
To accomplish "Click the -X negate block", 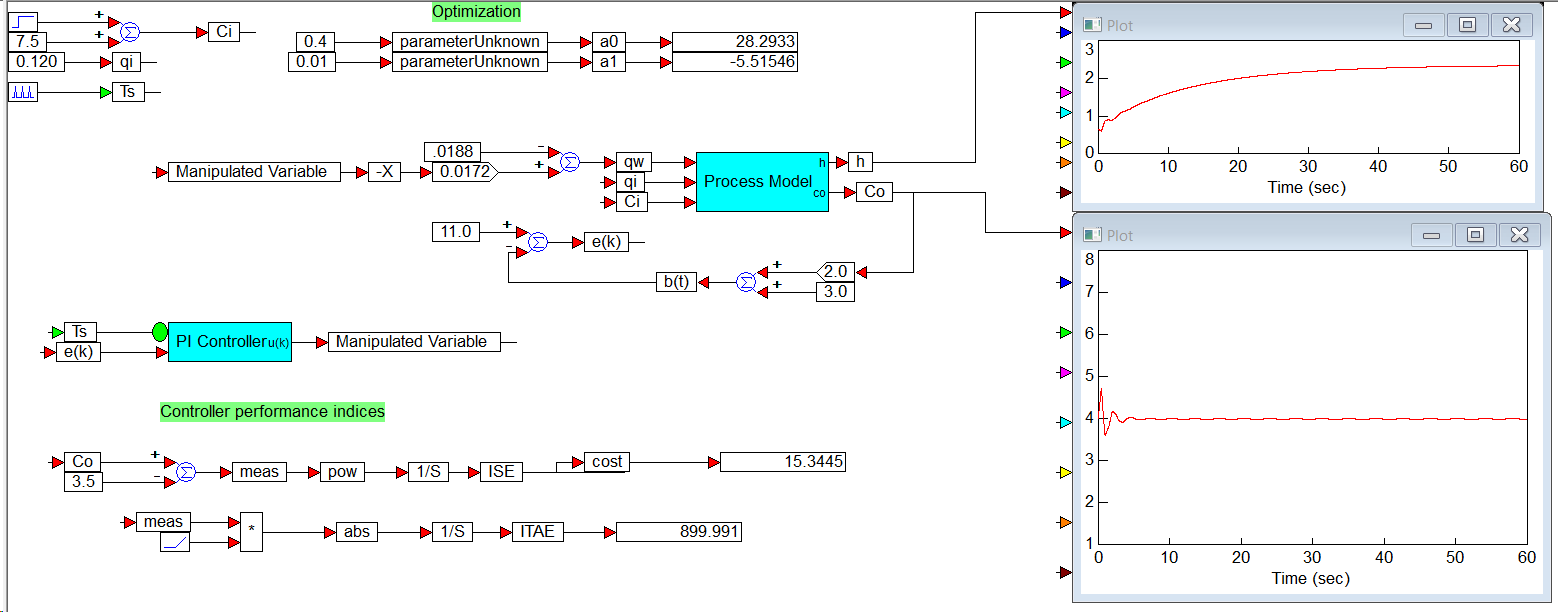I will (x=384, y=172).
